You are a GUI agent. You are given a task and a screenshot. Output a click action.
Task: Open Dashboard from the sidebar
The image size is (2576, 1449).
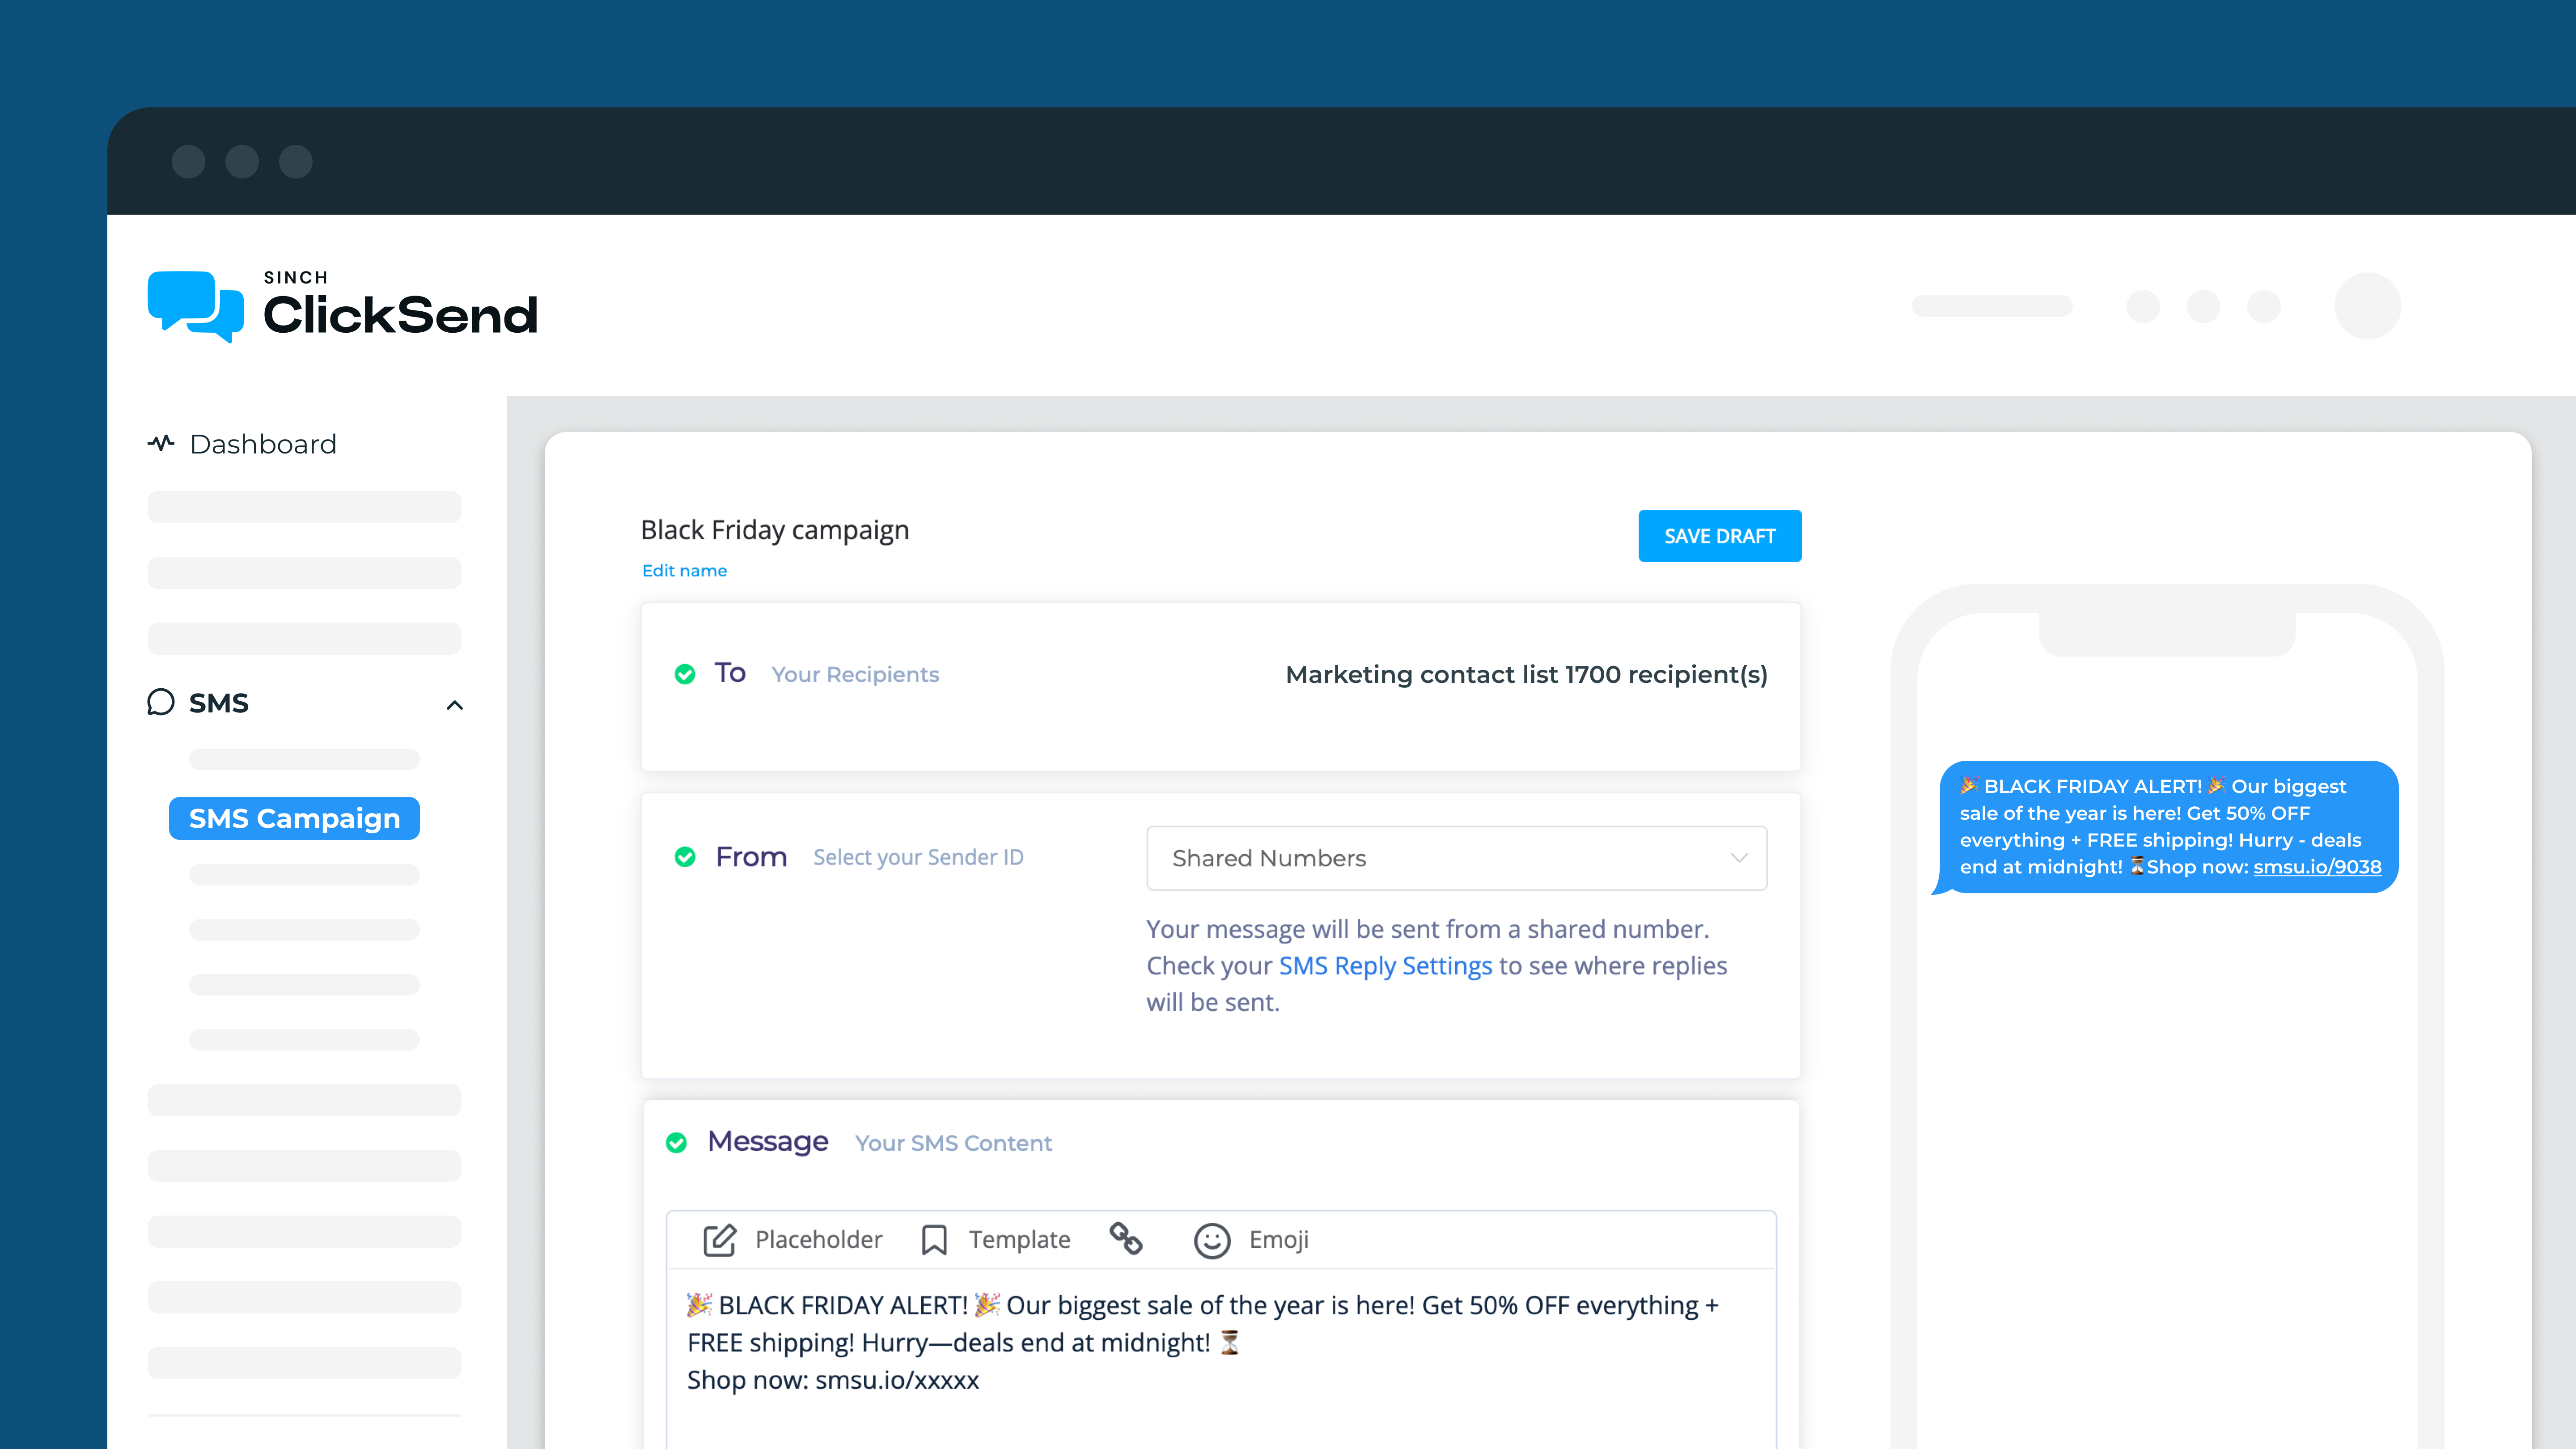[x=262, y=444]
